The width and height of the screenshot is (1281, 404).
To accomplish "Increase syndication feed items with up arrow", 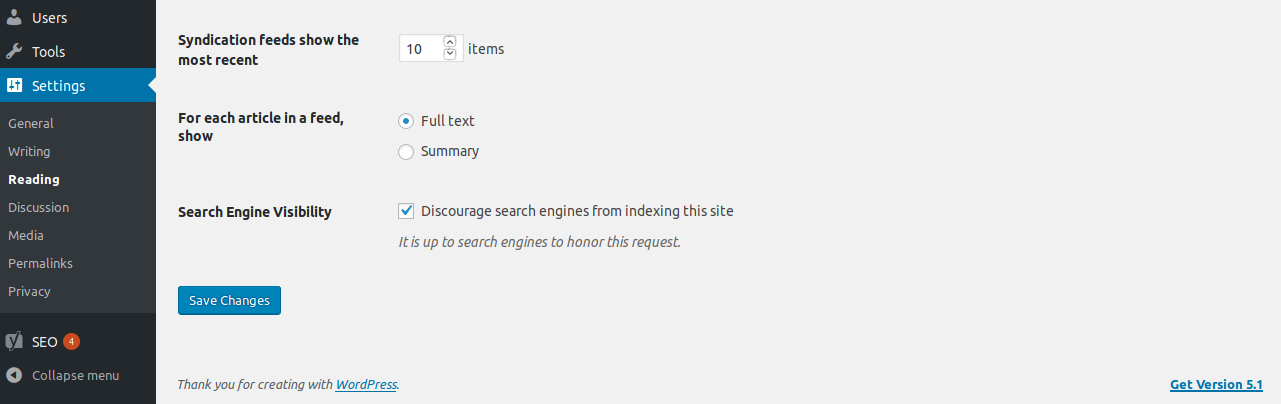I will pyautogui.click(x=450, y=42).
